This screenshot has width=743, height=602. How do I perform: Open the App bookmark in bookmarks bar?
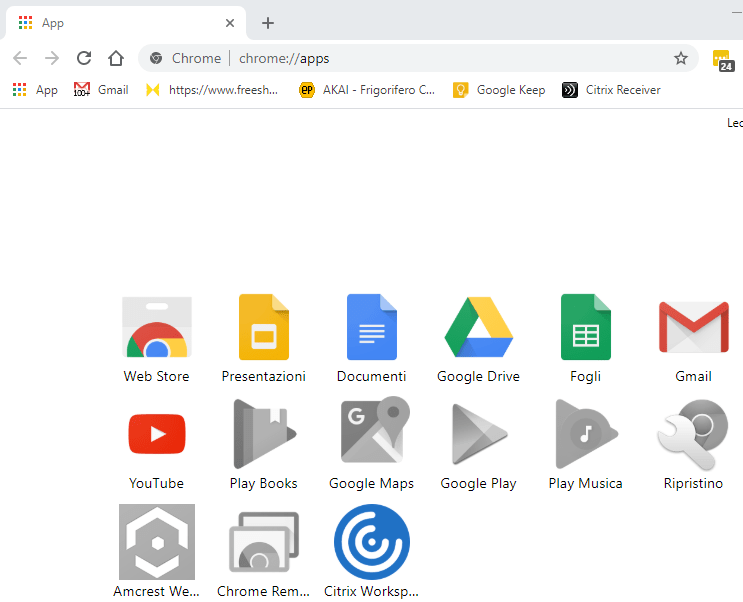[x=35, y=90]
